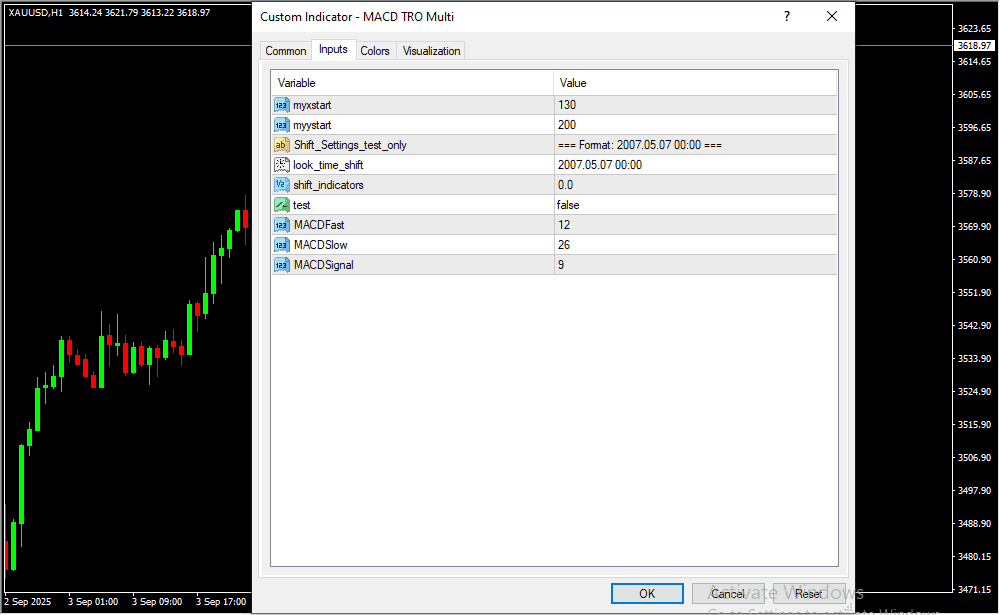1000x615 pixels.
Task: Switch to the Common tab
Action: (285, 51)
